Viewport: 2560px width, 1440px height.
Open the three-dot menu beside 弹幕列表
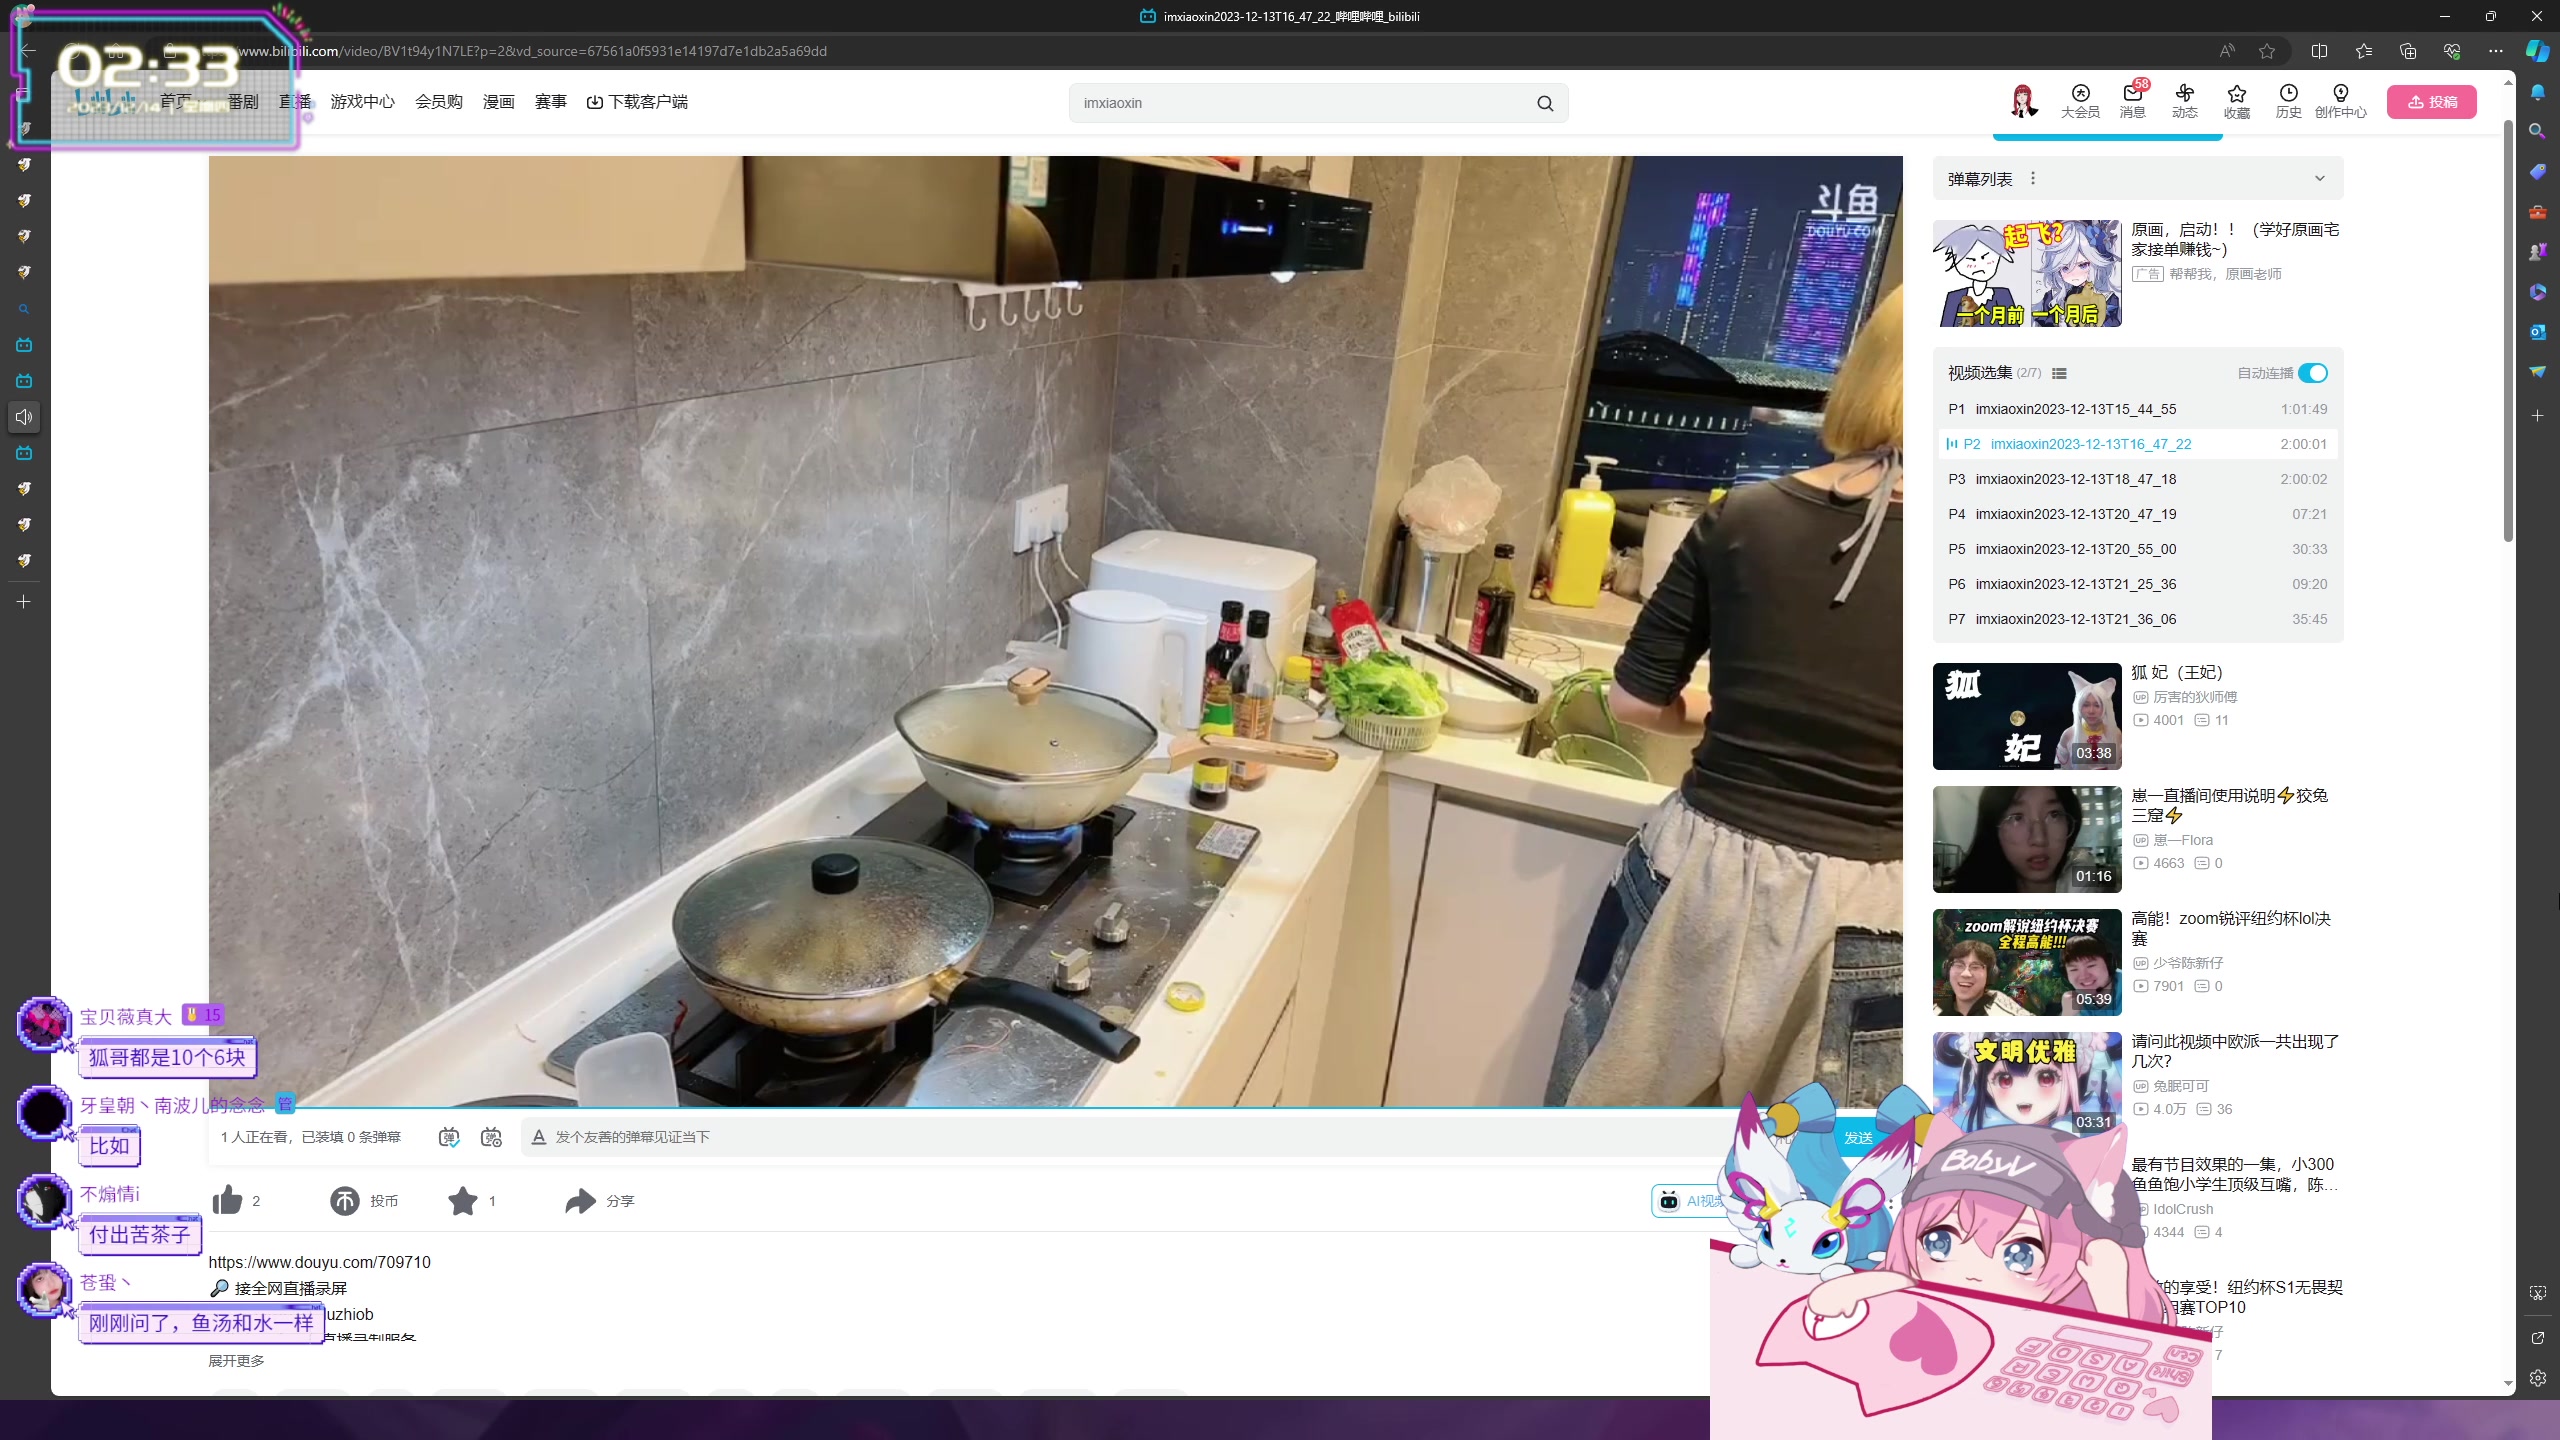coord(2033,178)
